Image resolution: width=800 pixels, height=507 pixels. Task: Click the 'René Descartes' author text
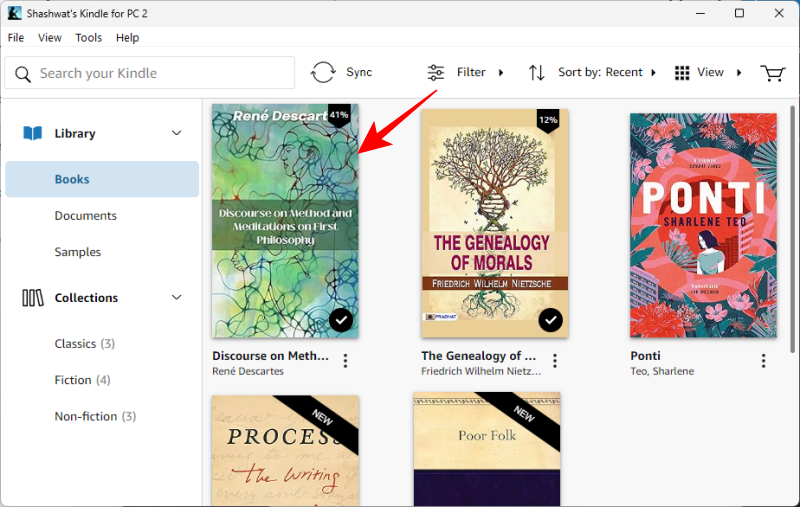[x=248, y=371]
